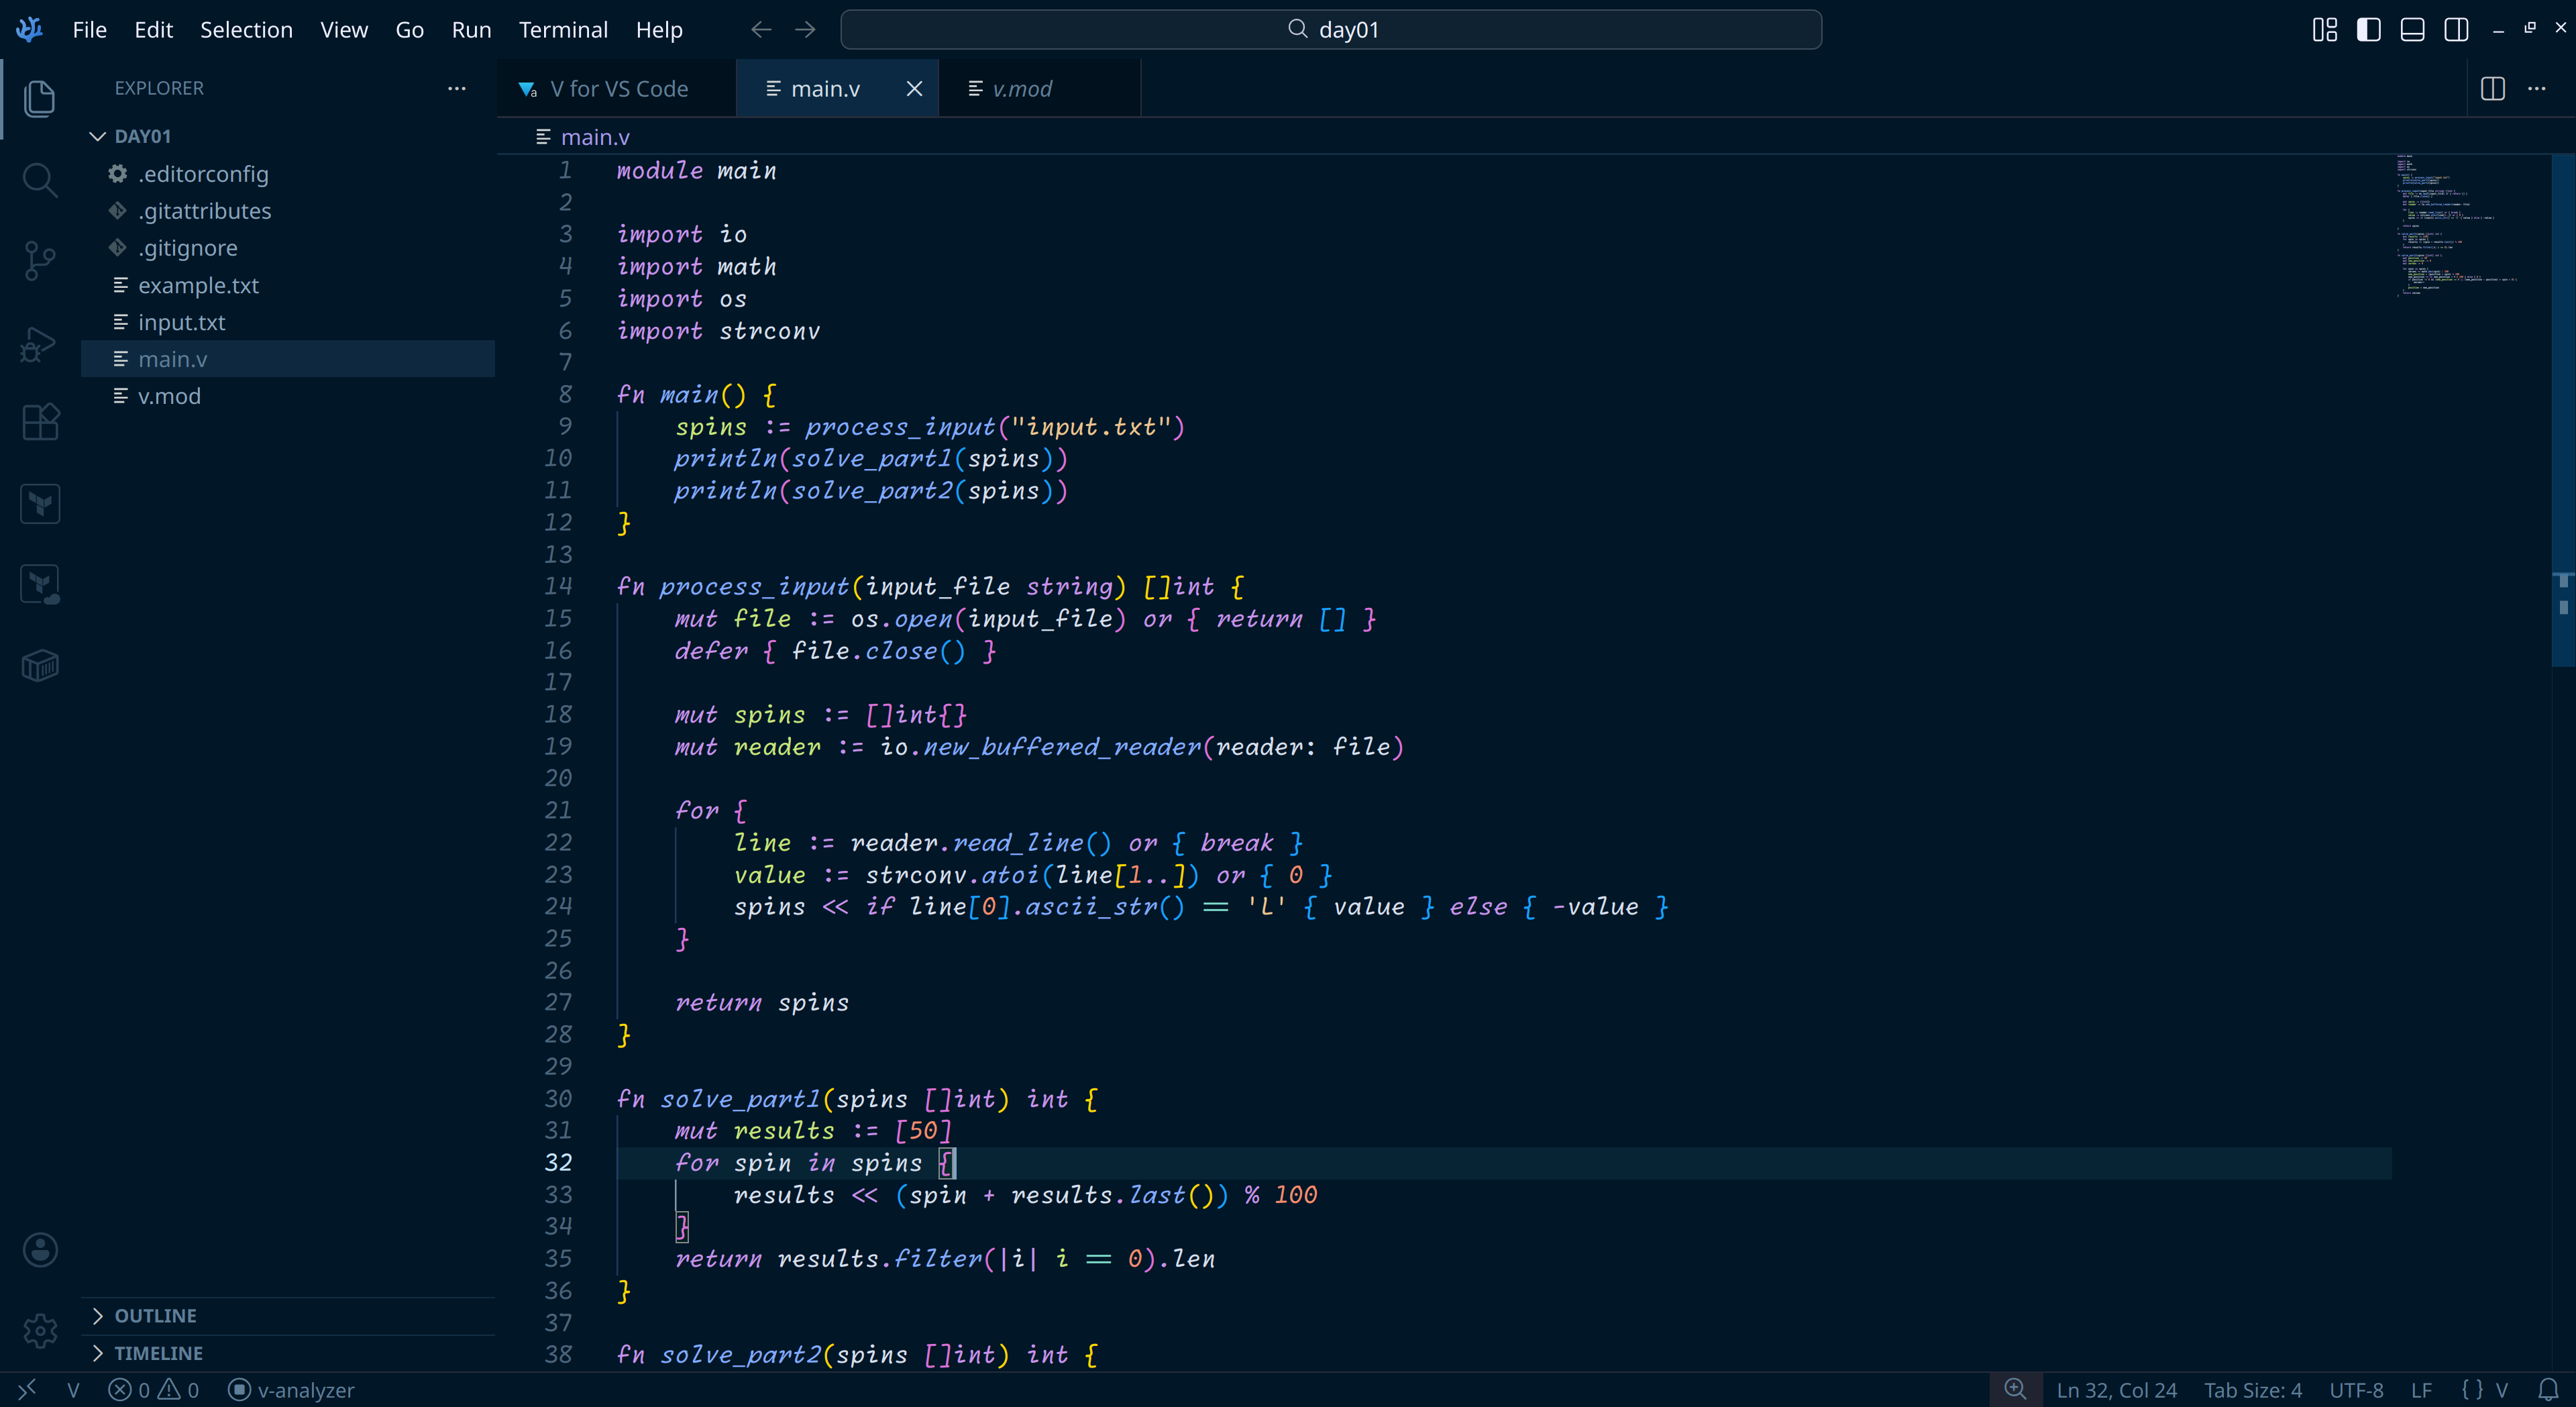
Task: Click the split editor right icon
Action: (x=2492, y=89)
